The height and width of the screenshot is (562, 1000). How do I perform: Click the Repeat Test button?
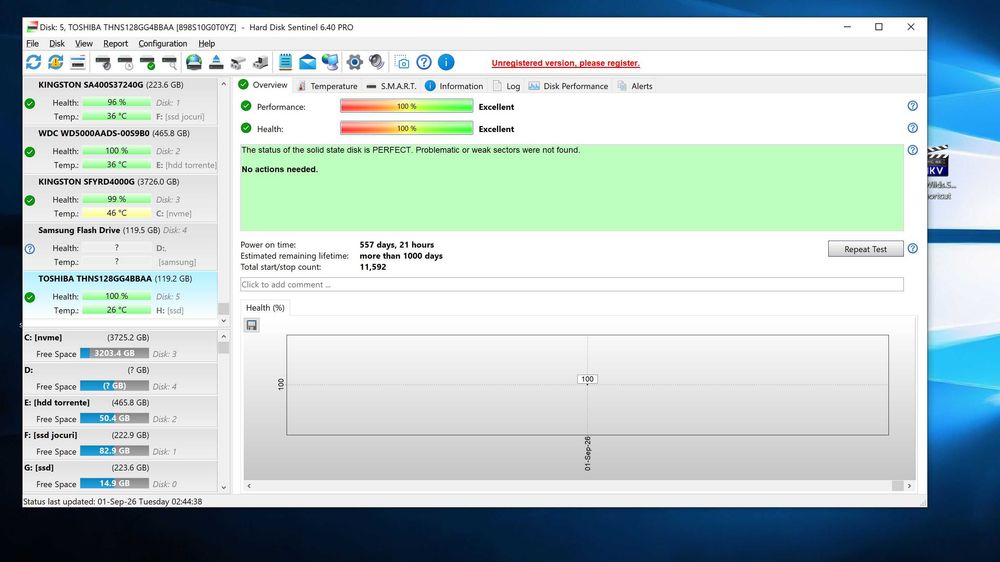(x=865, y=249)
